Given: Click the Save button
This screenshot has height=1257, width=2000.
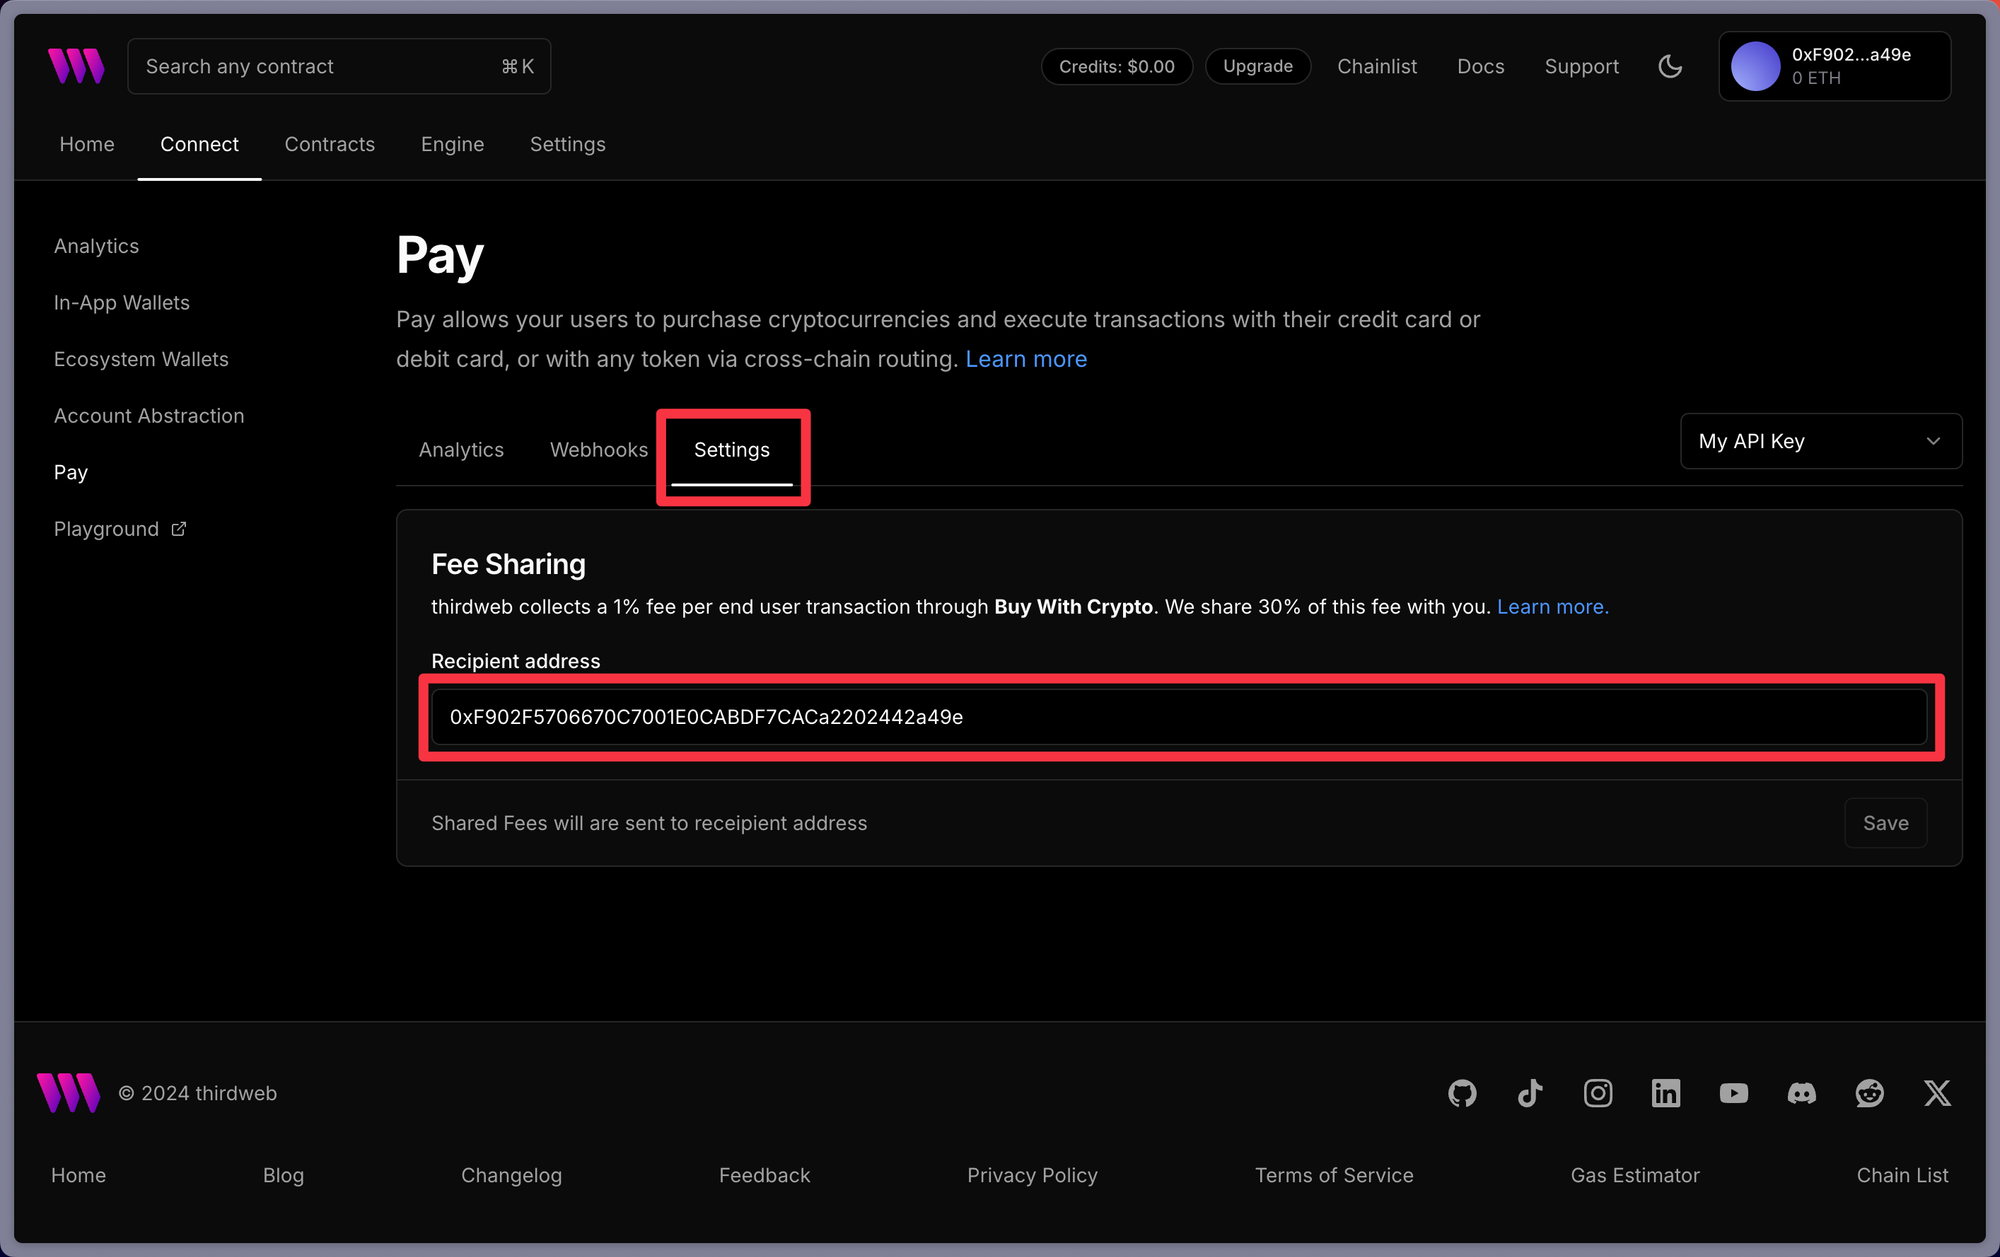Looking at the screenshot, I should coord(1885,823).
